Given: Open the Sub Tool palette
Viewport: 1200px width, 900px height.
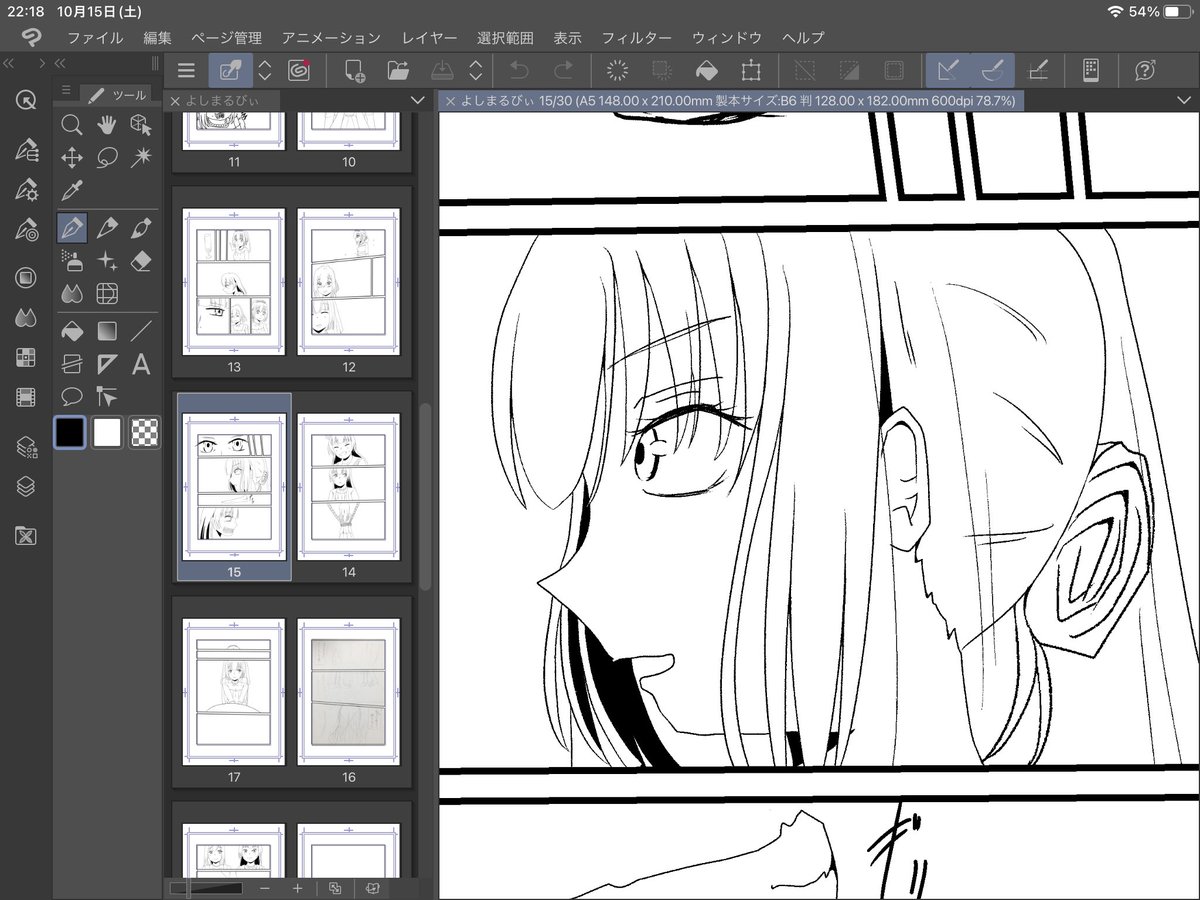Looking at the screenshot, I should [x=26, y=151].
